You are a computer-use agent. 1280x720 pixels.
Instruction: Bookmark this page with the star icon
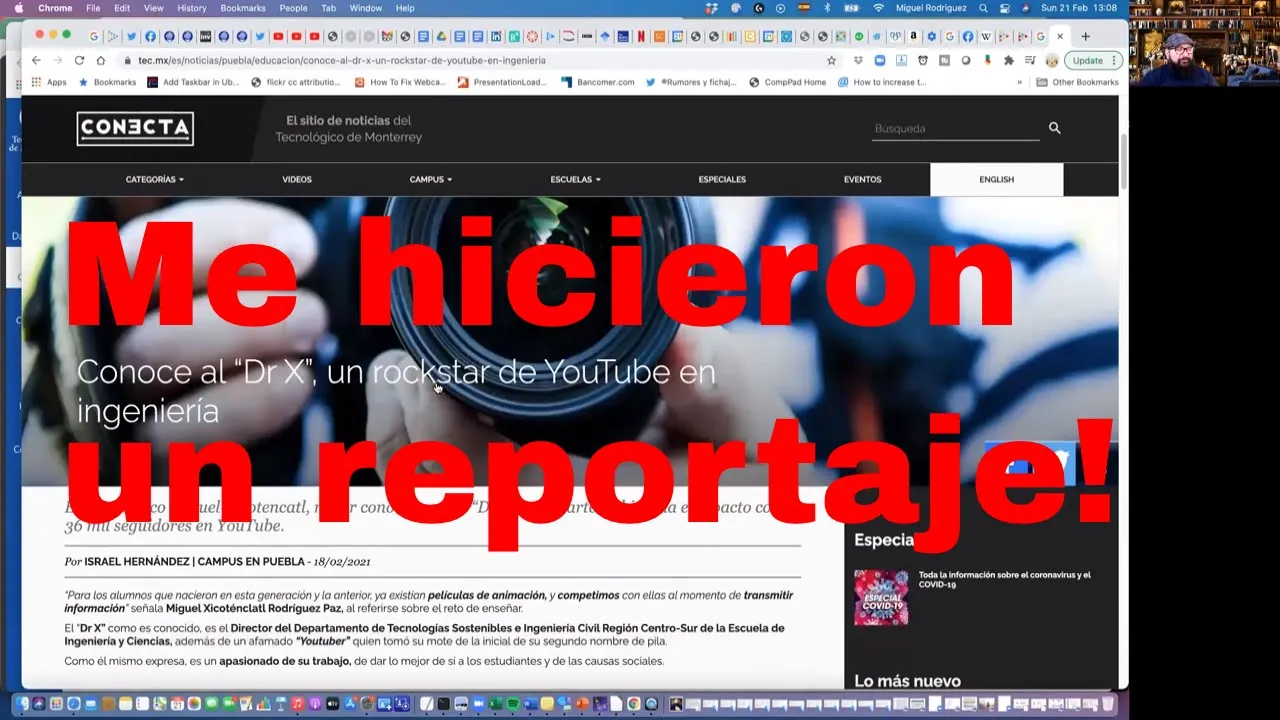point(831,60)
